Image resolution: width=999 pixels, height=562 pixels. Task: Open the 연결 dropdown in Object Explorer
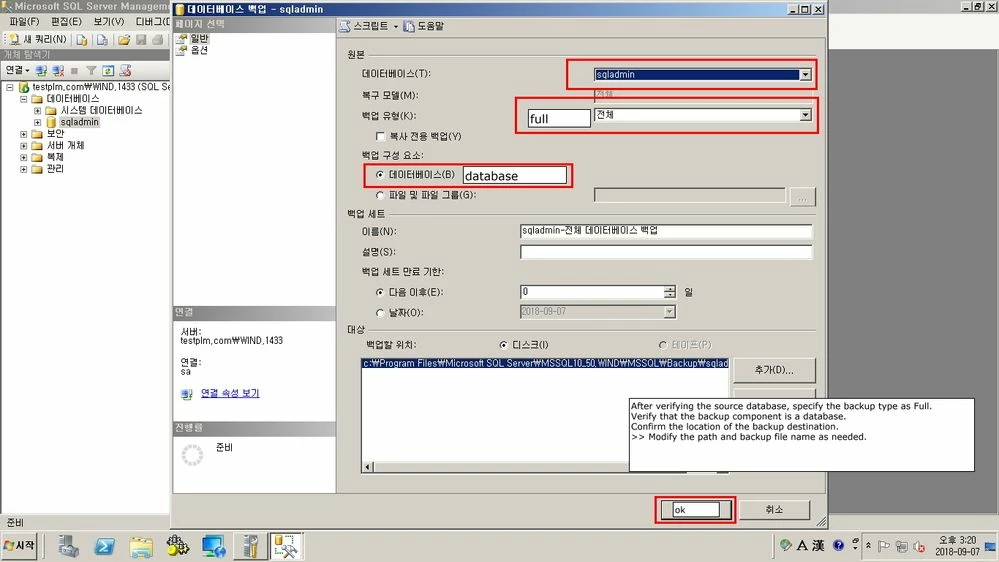click(x=17, y=70)
